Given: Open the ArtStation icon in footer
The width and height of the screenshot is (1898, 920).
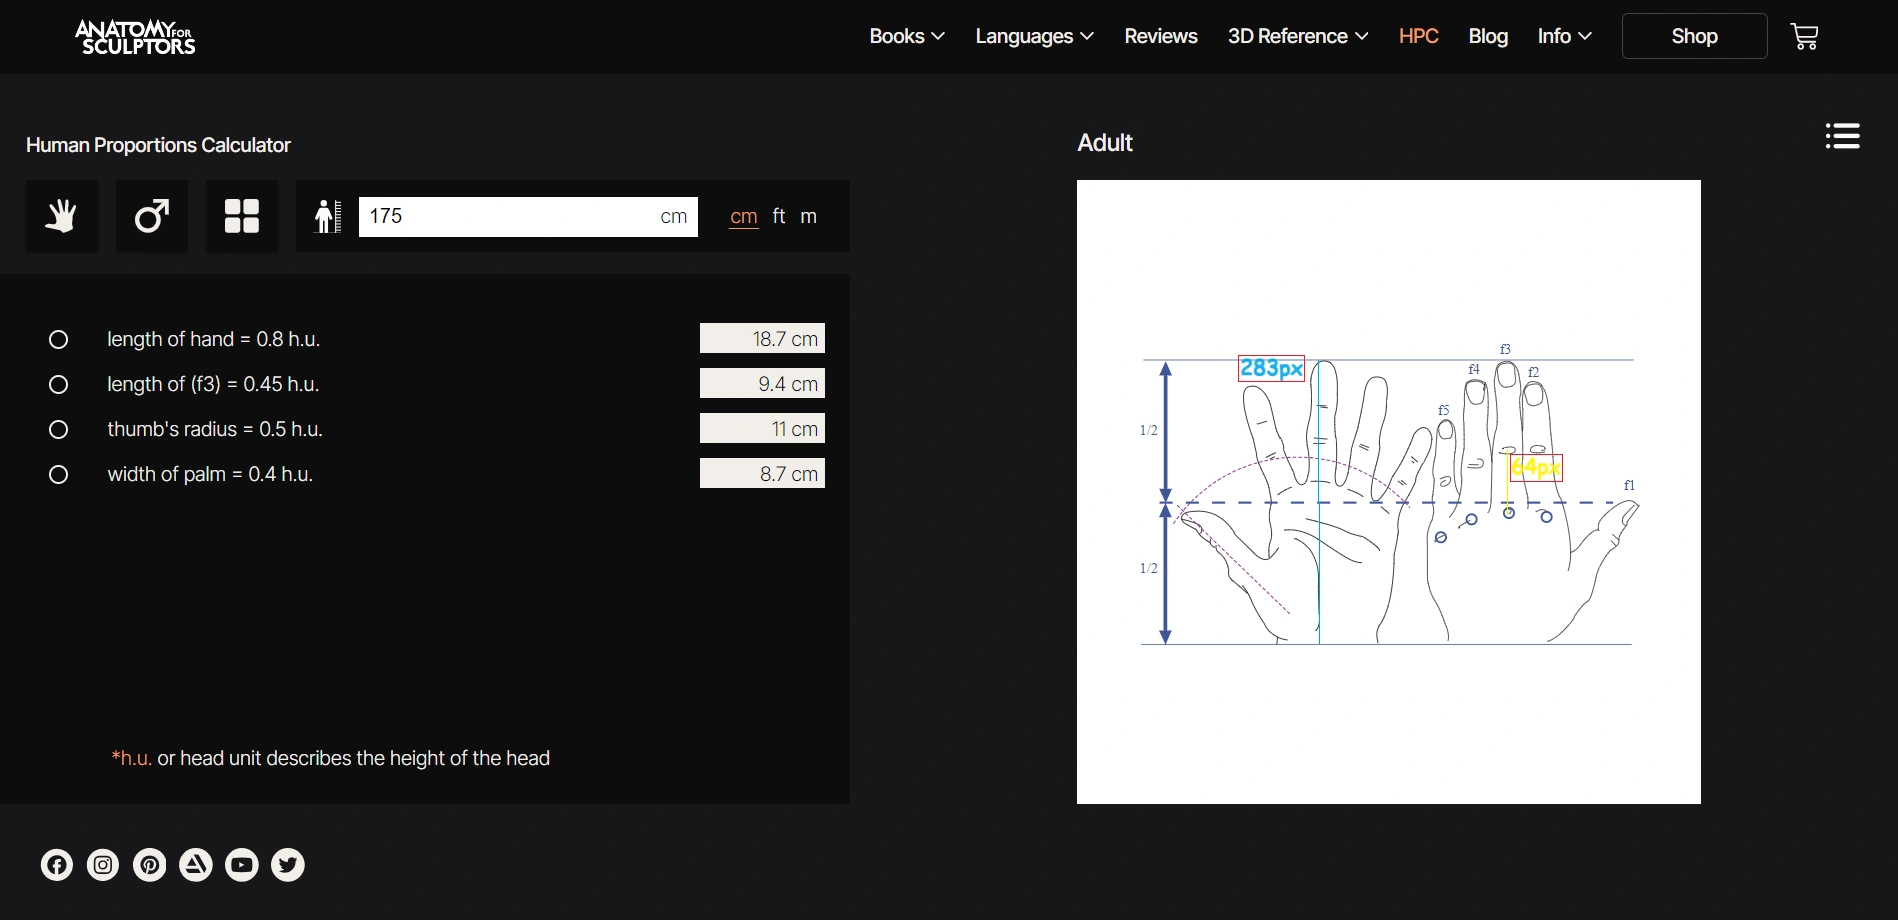Looking at the screenshot, I should tap(196, 865).
